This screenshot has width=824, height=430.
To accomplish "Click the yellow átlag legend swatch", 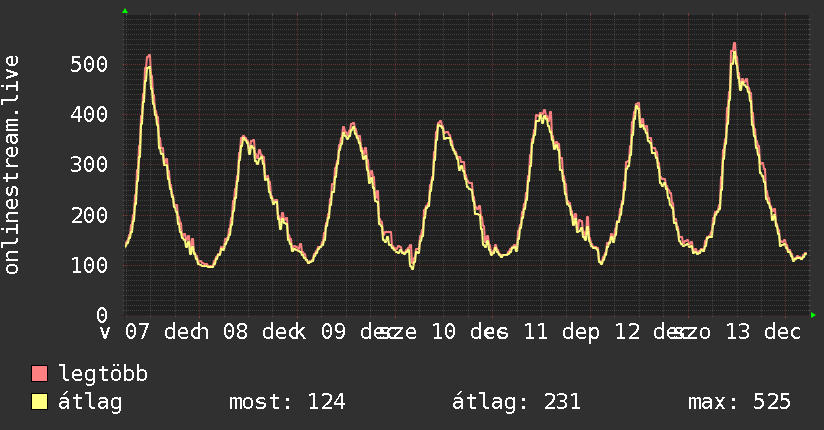I will pyautogui.click(x=39, y=402).
